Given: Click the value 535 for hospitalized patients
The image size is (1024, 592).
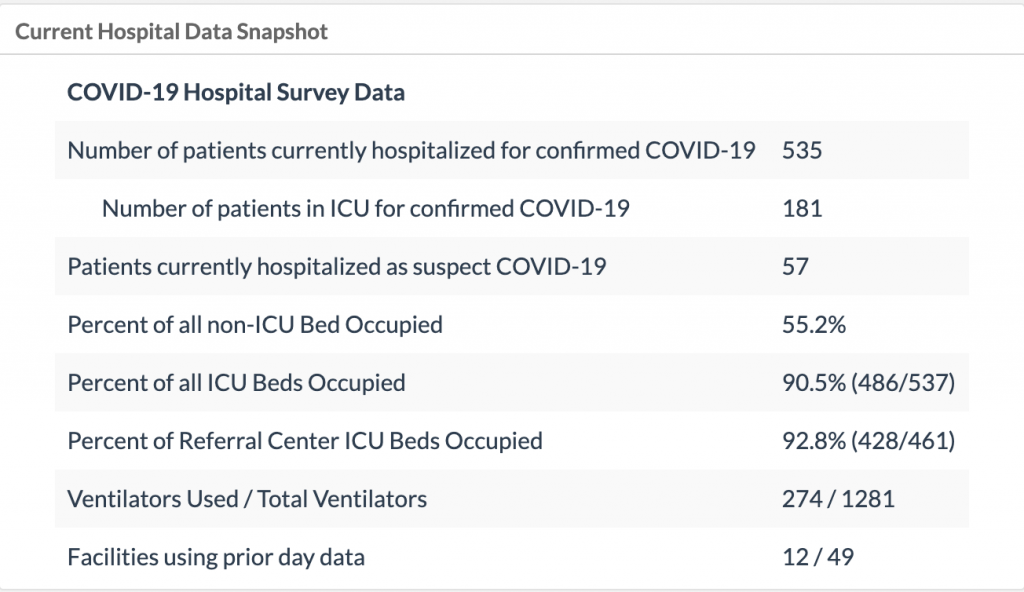Looking at the screenshot, I should (x=802, y=151).
